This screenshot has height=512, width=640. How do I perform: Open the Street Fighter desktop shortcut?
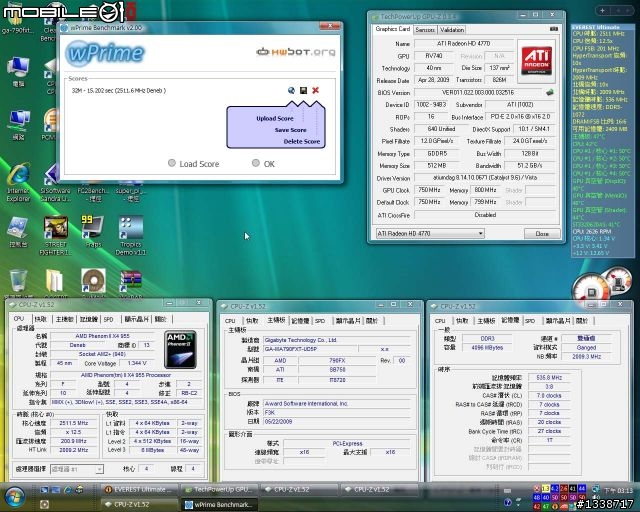56,235
